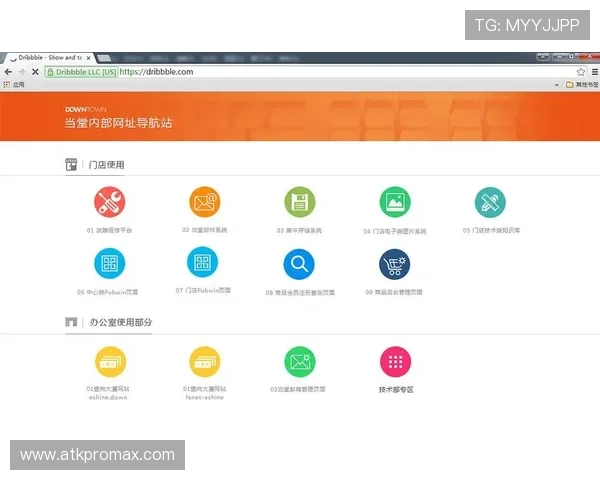
Task: Open the 06 center Pubwin page icon
Action: pyautogui.click(x=109, y=263)
